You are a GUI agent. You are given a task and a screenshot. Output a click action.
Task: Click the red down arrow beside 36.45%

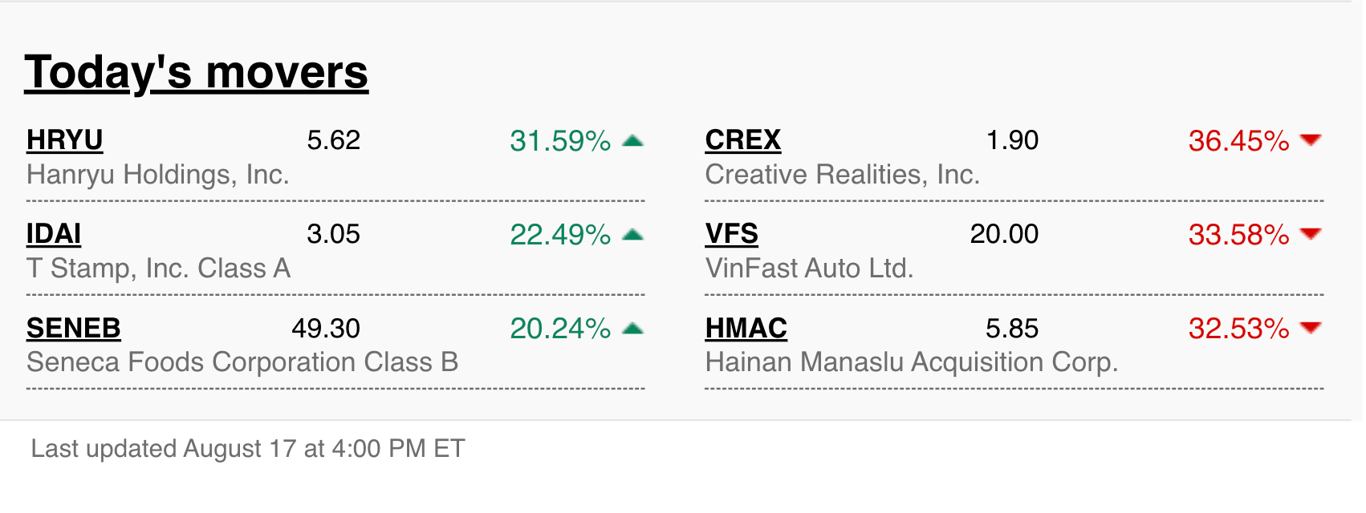click(1311, 142)
